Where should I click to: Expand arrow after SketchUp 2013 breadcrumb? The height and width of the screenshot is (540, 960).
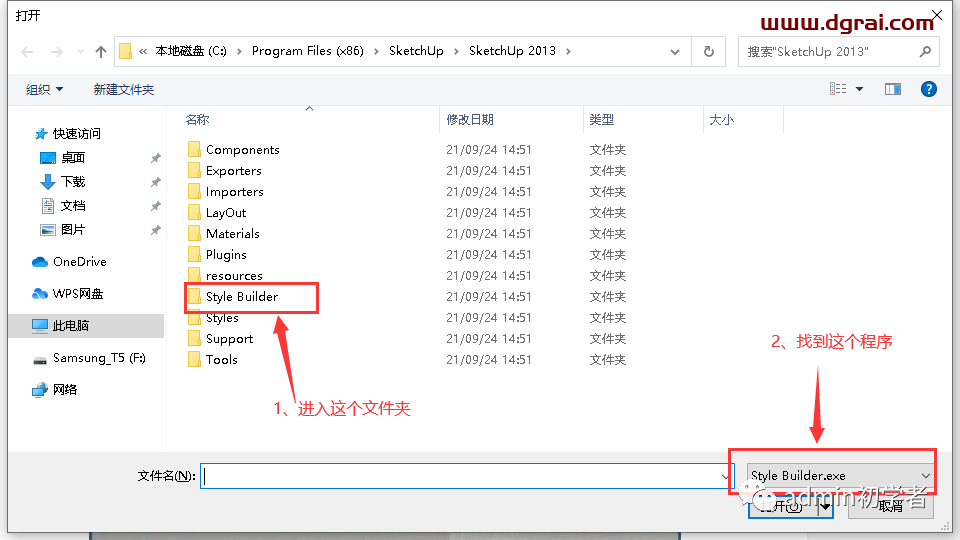point(568,51)
